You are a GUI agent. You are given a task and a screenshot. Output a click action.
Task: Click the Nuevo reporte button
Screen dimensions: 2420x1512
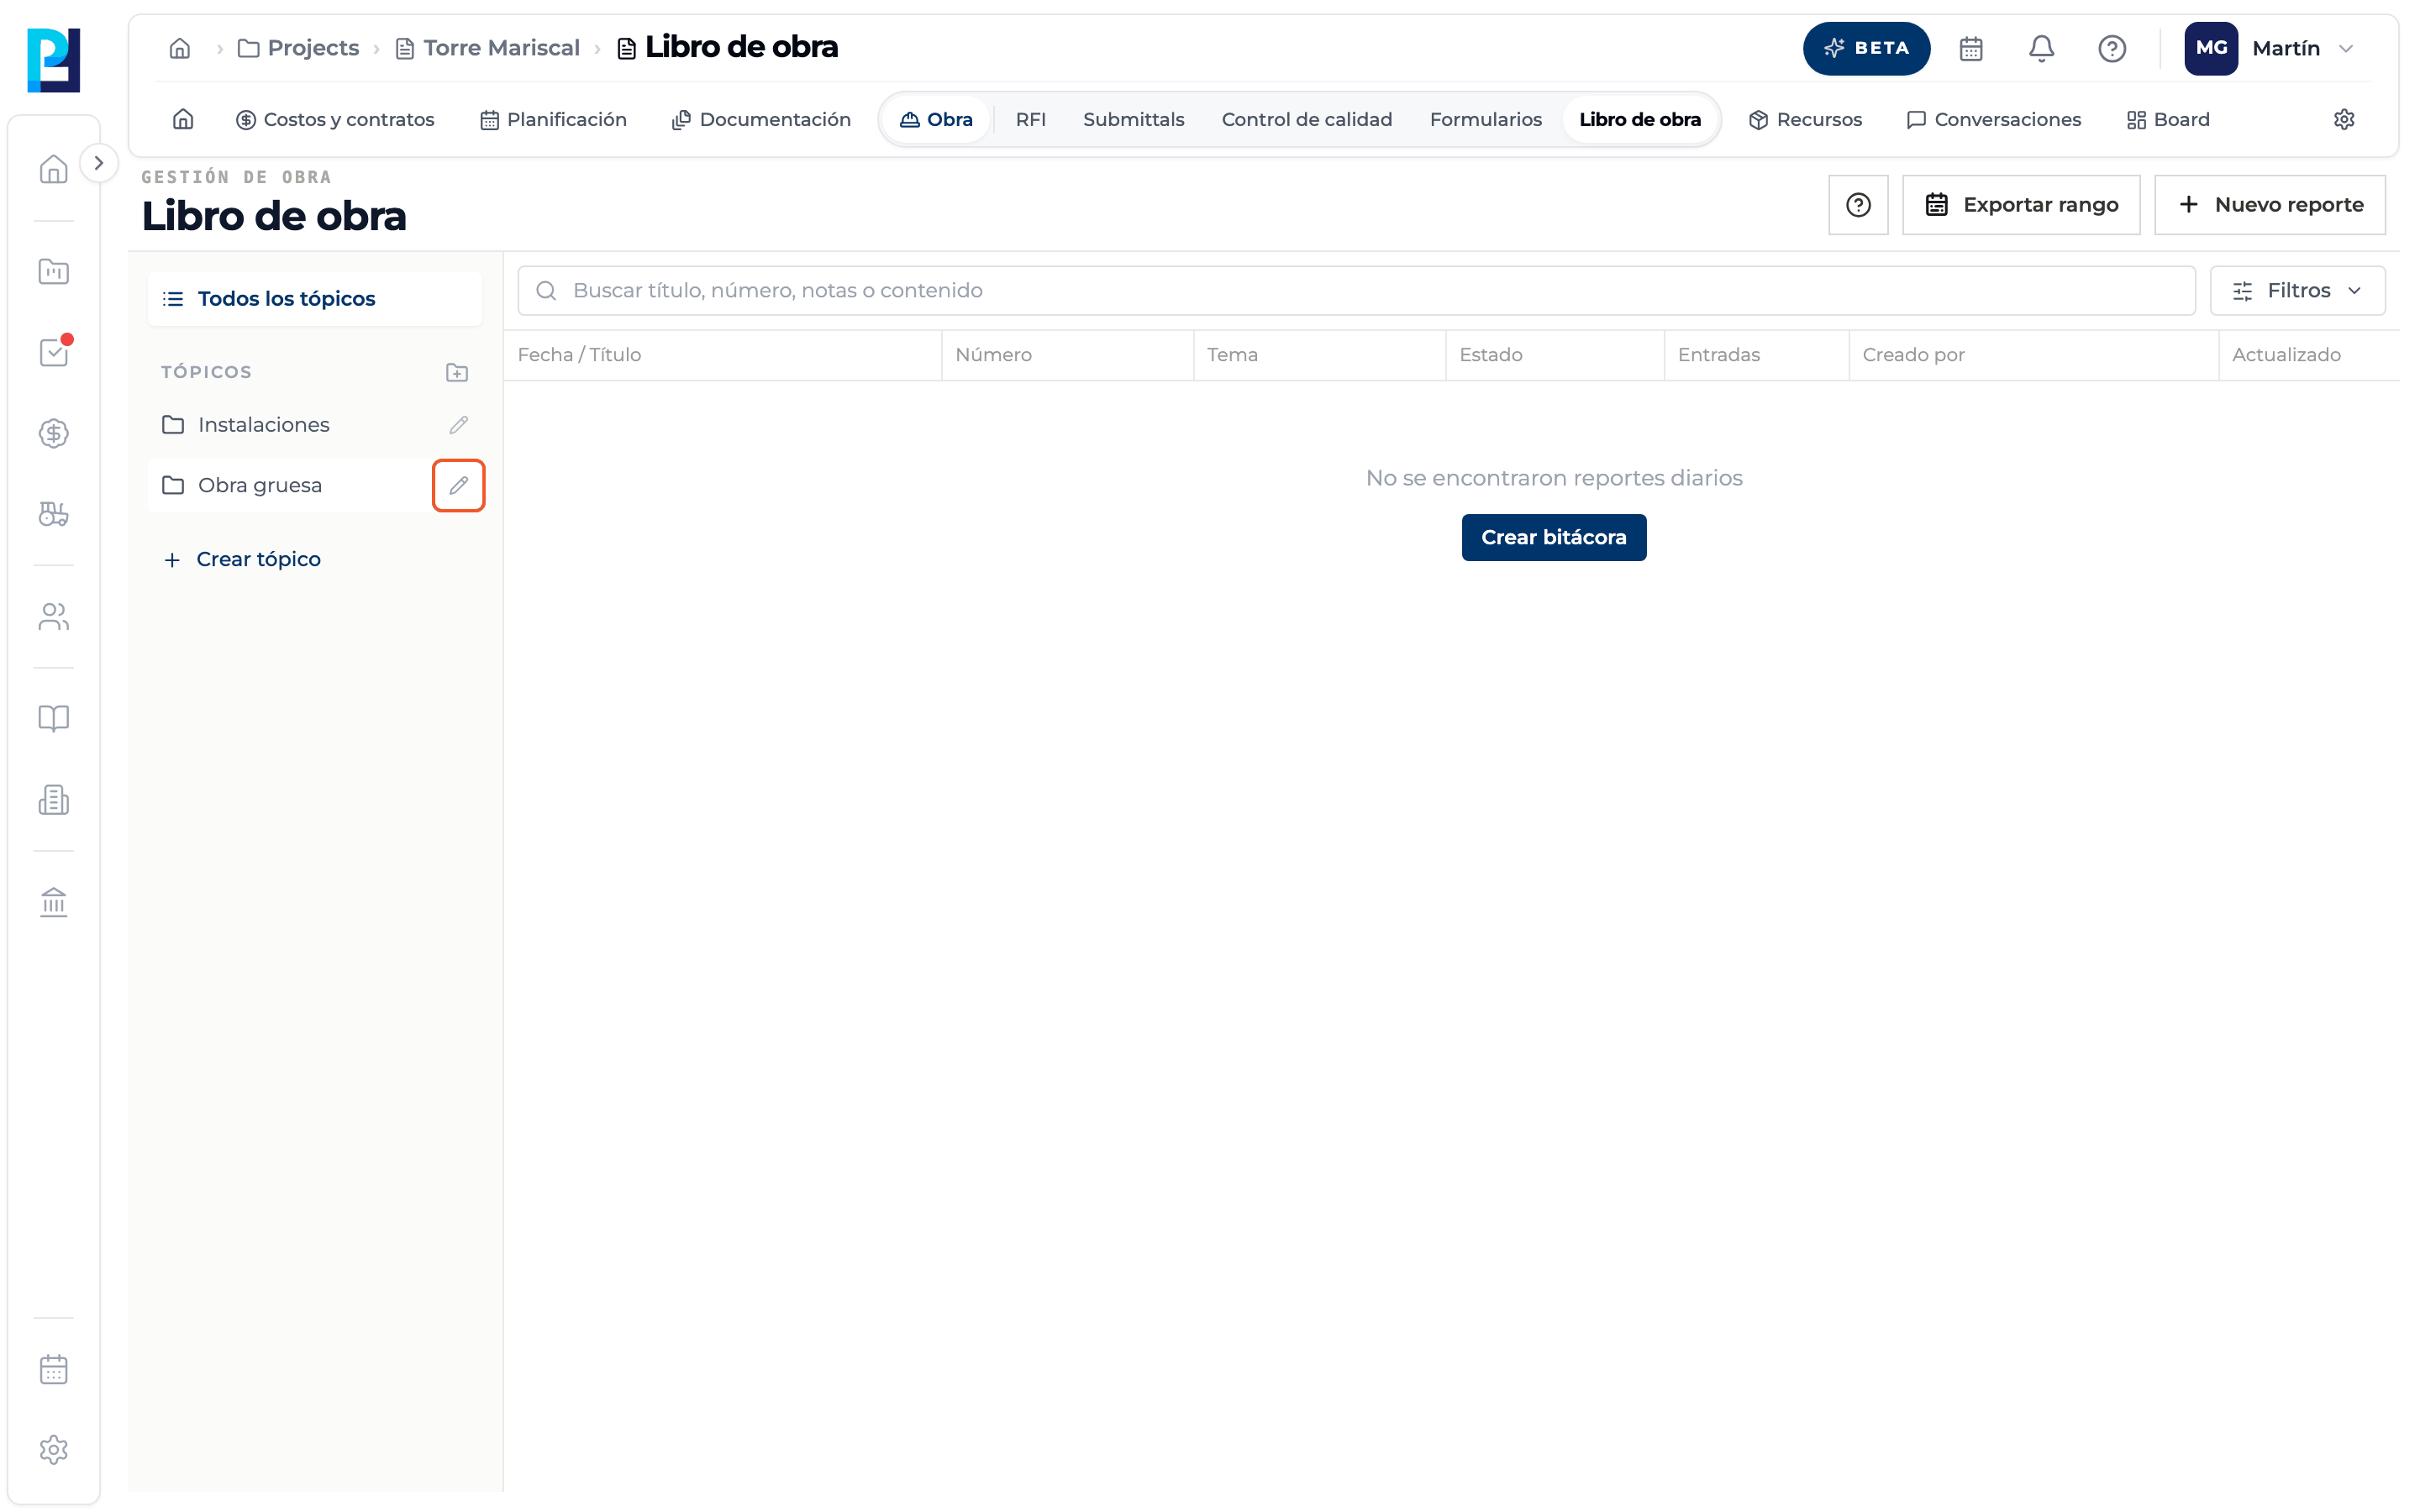pos(2269,205)
